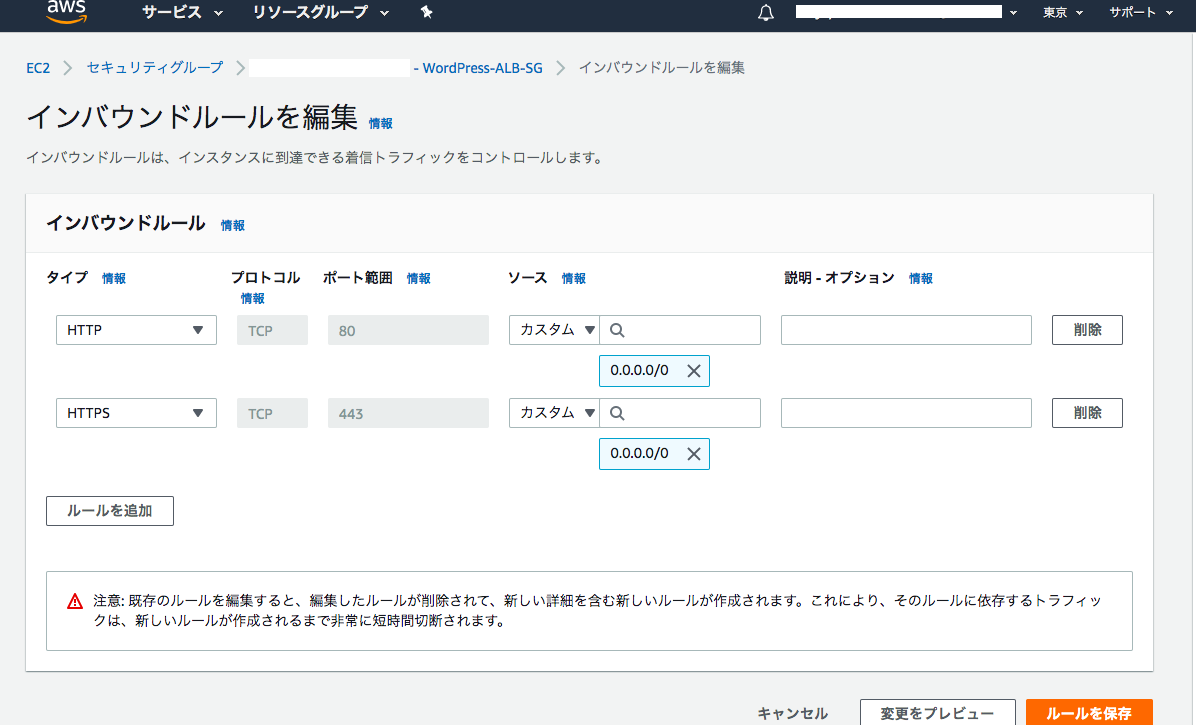Click the AWS logo home icon
Image resolution: width=1196 pixels, height=725 pixels.
(67, 11)
